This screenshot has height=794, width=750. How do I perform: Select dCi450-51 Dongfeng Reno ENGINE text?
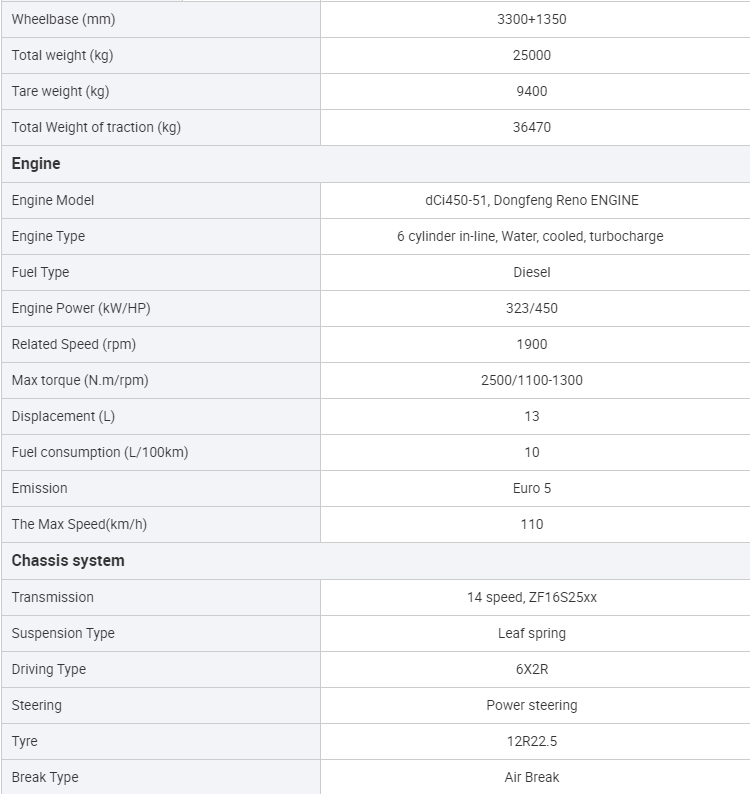click(531, 201)
